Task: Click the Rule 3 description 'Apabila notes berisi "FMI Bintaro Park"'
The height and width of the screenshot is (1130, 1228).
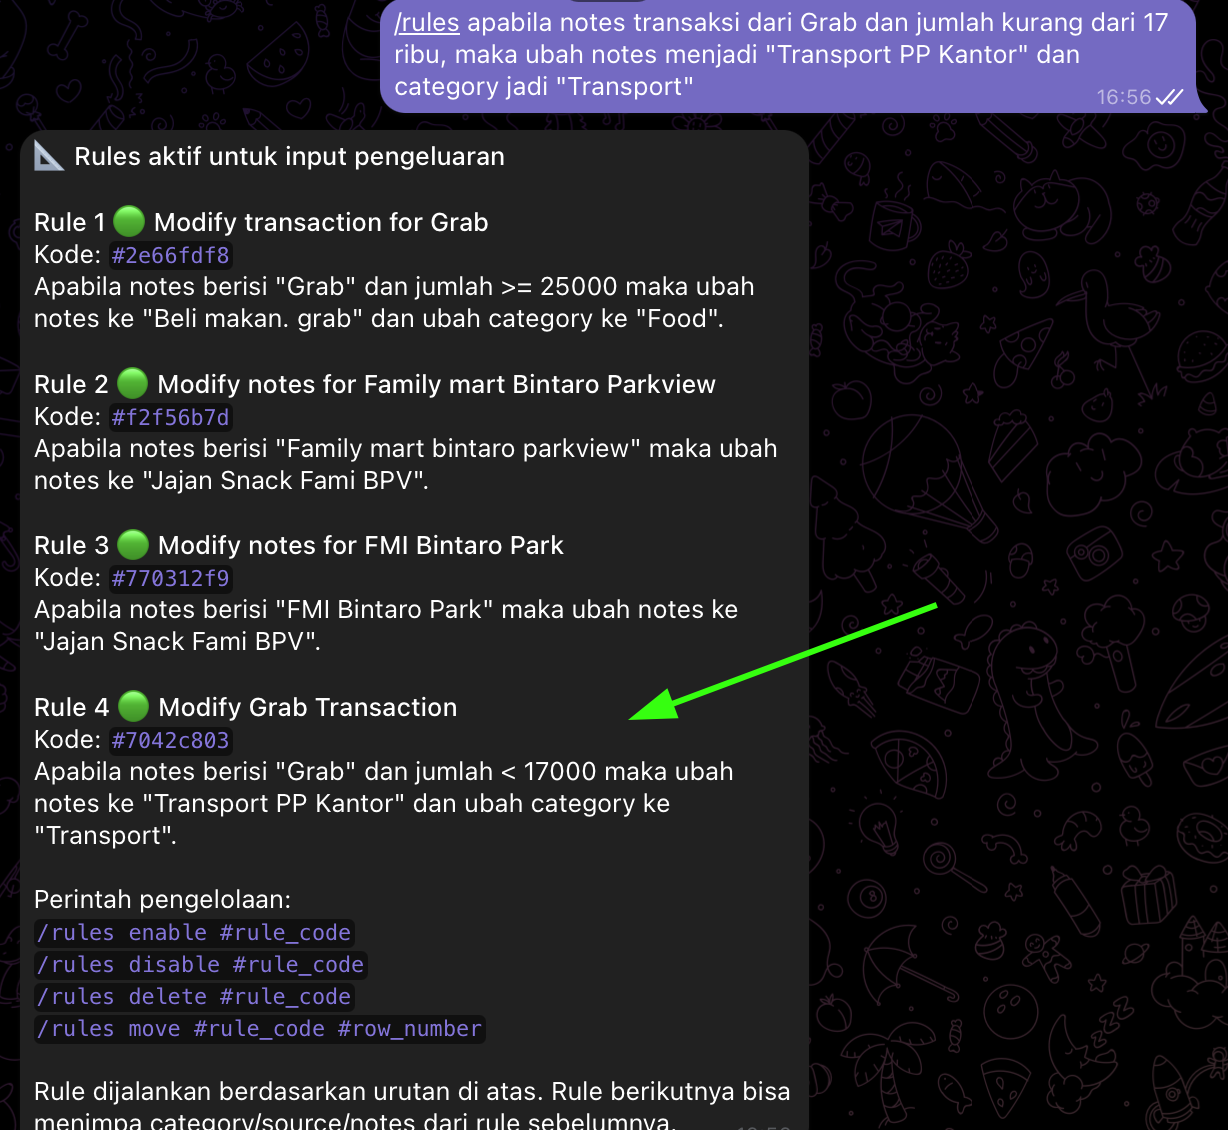Action: coord(386,626)
